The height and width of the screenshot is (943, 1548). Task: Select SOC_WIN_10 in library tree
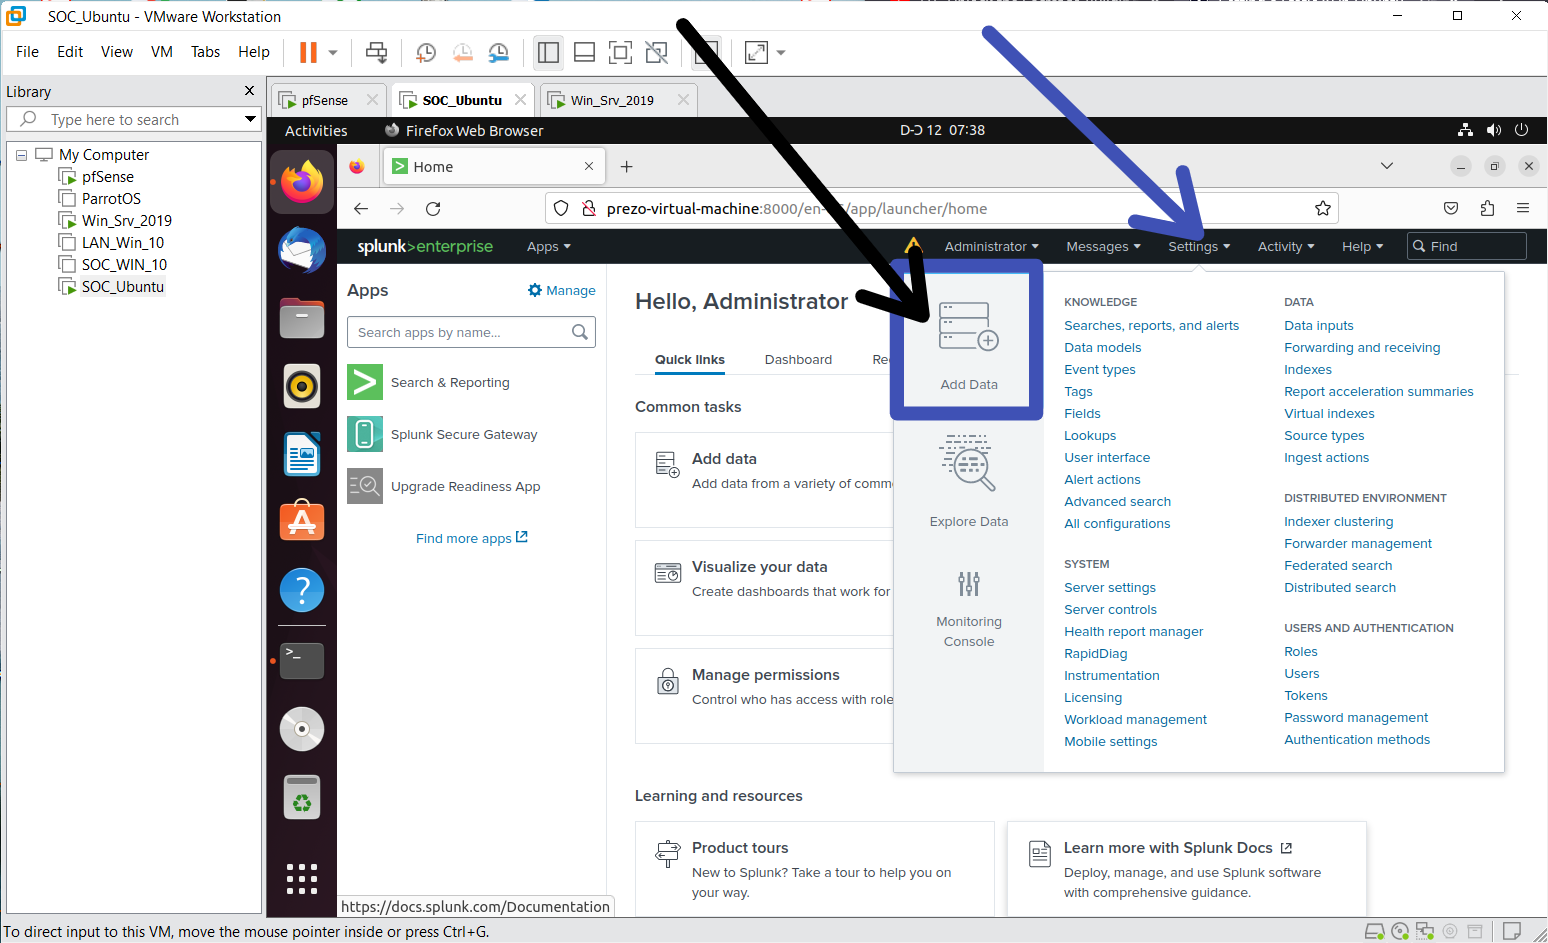pyautogui.click(x=124, y=265)
